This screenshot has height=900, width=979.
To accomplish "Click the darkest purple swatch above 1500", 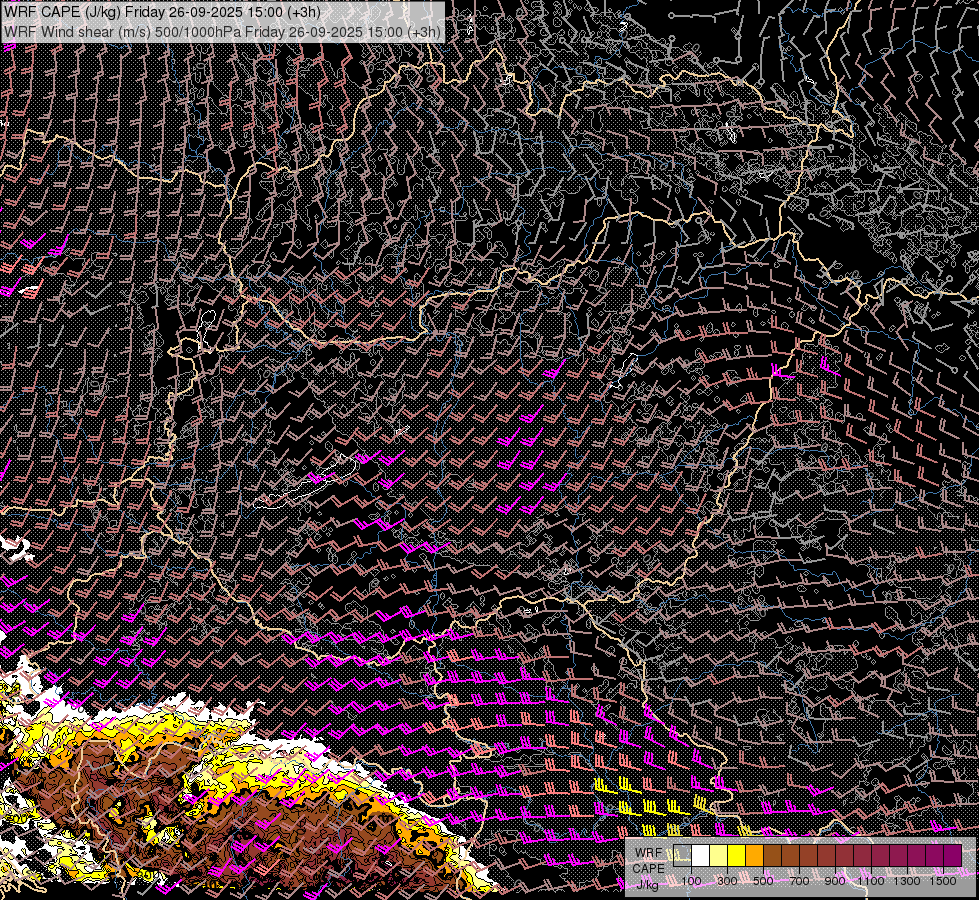I will [x=953, y=855].
